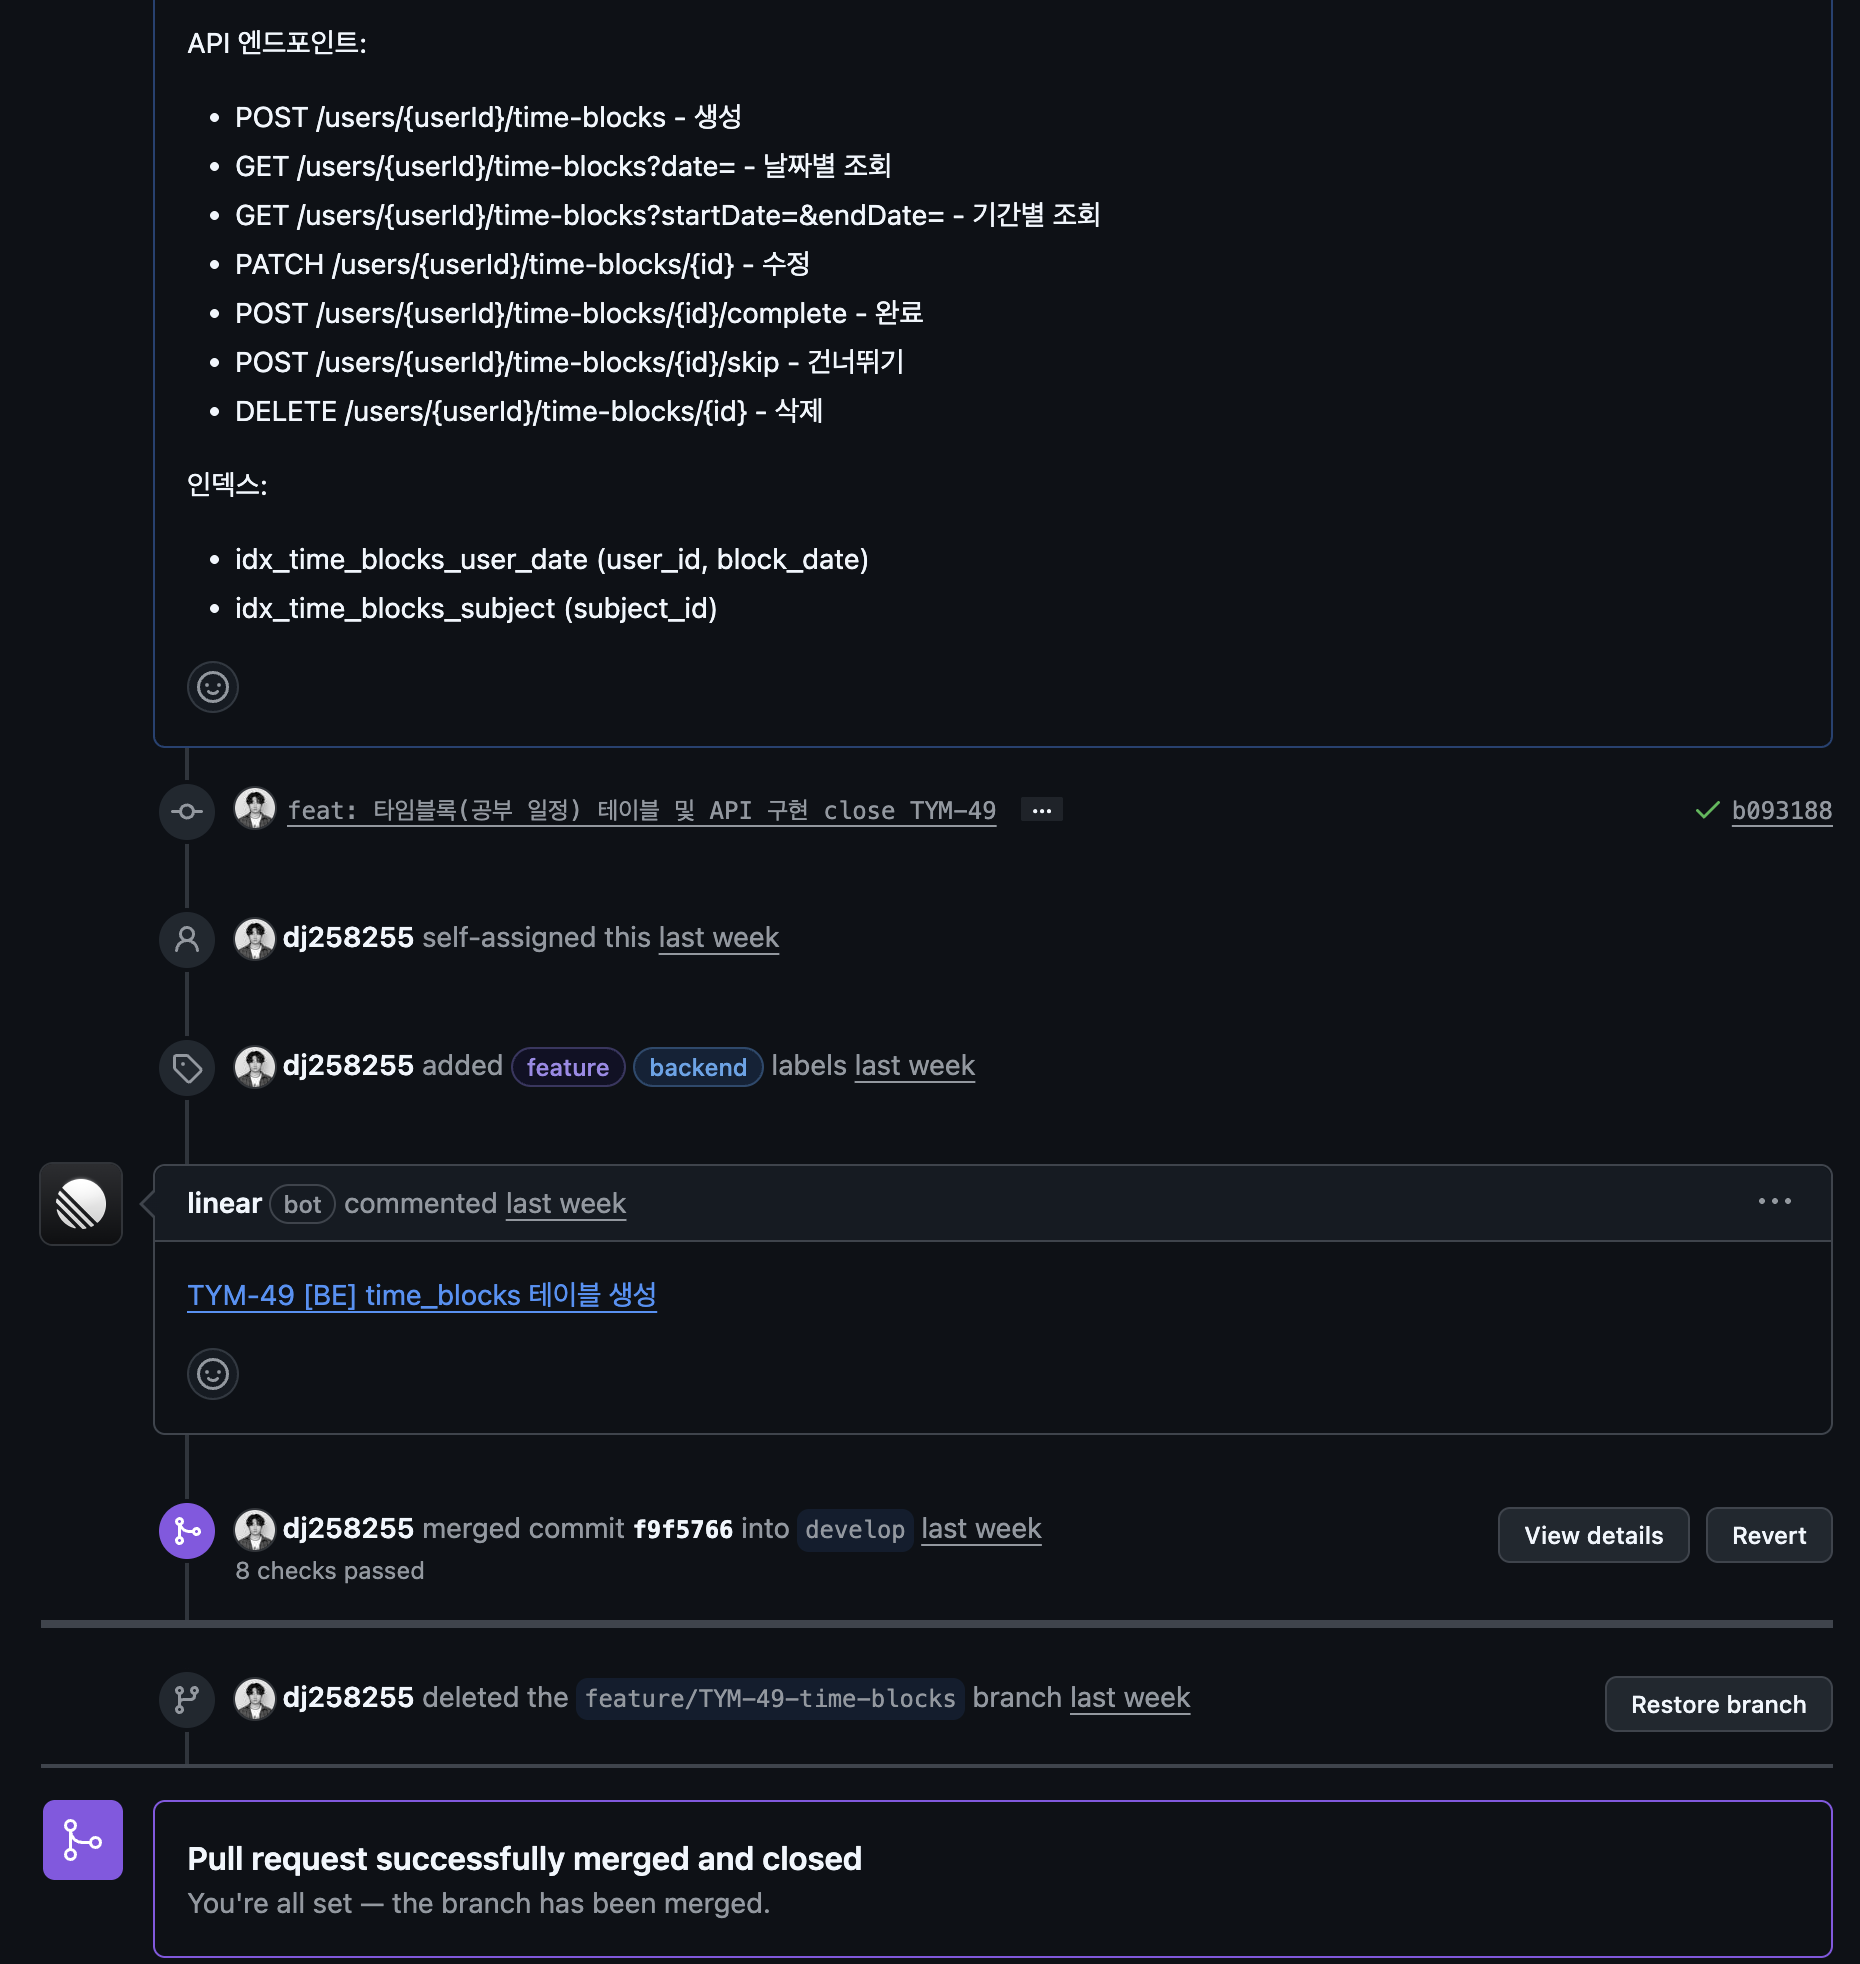Click the green check icon beside commit b093188
Screen dimensions: 1860x1964
tap(1705, 811)
